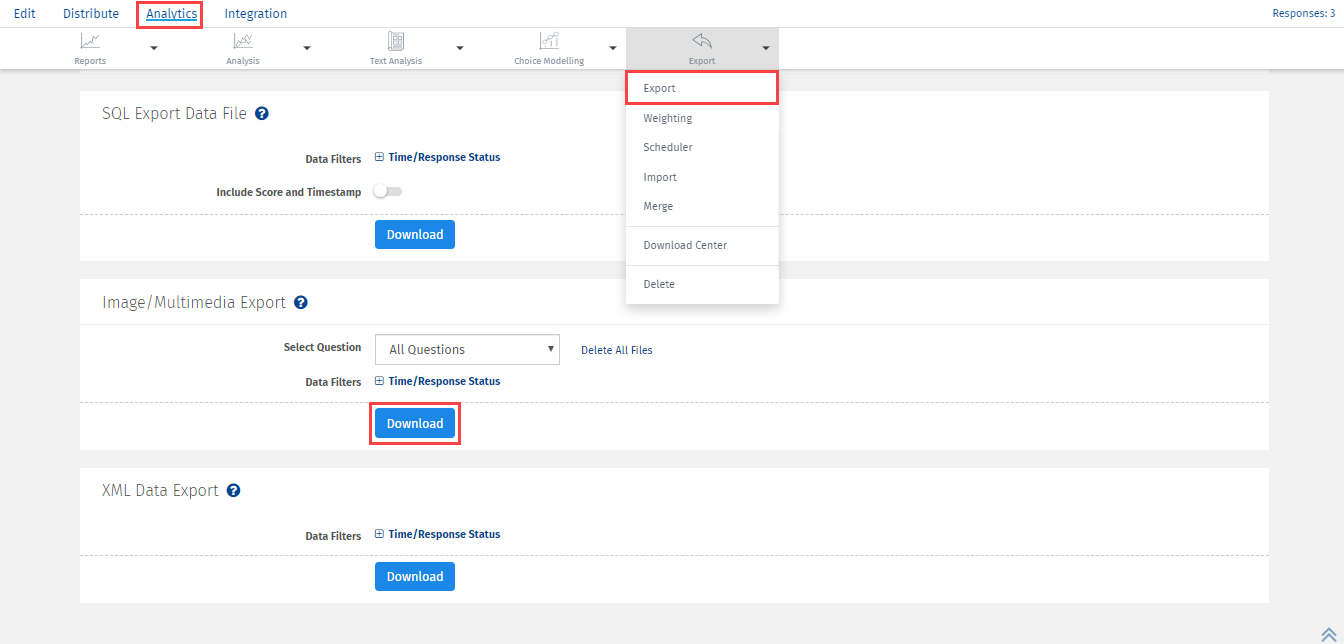
Task: Click the Analysis chart icon
Action: point(242,42)
